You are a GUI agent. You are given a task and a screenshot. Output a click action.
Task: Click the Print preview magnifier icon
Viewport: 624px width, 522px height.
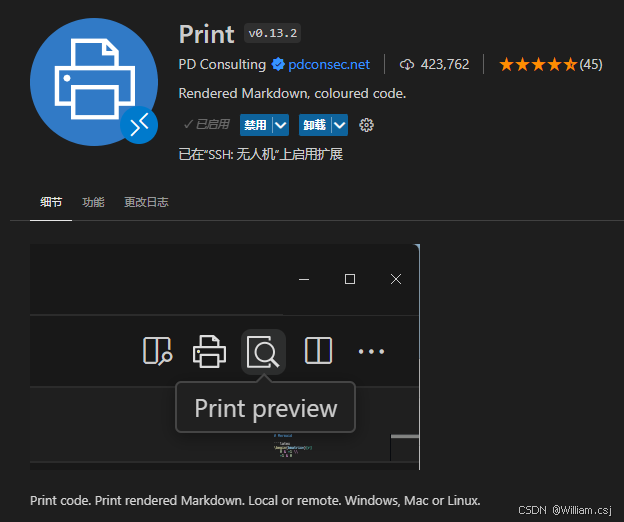click(263, 352)
